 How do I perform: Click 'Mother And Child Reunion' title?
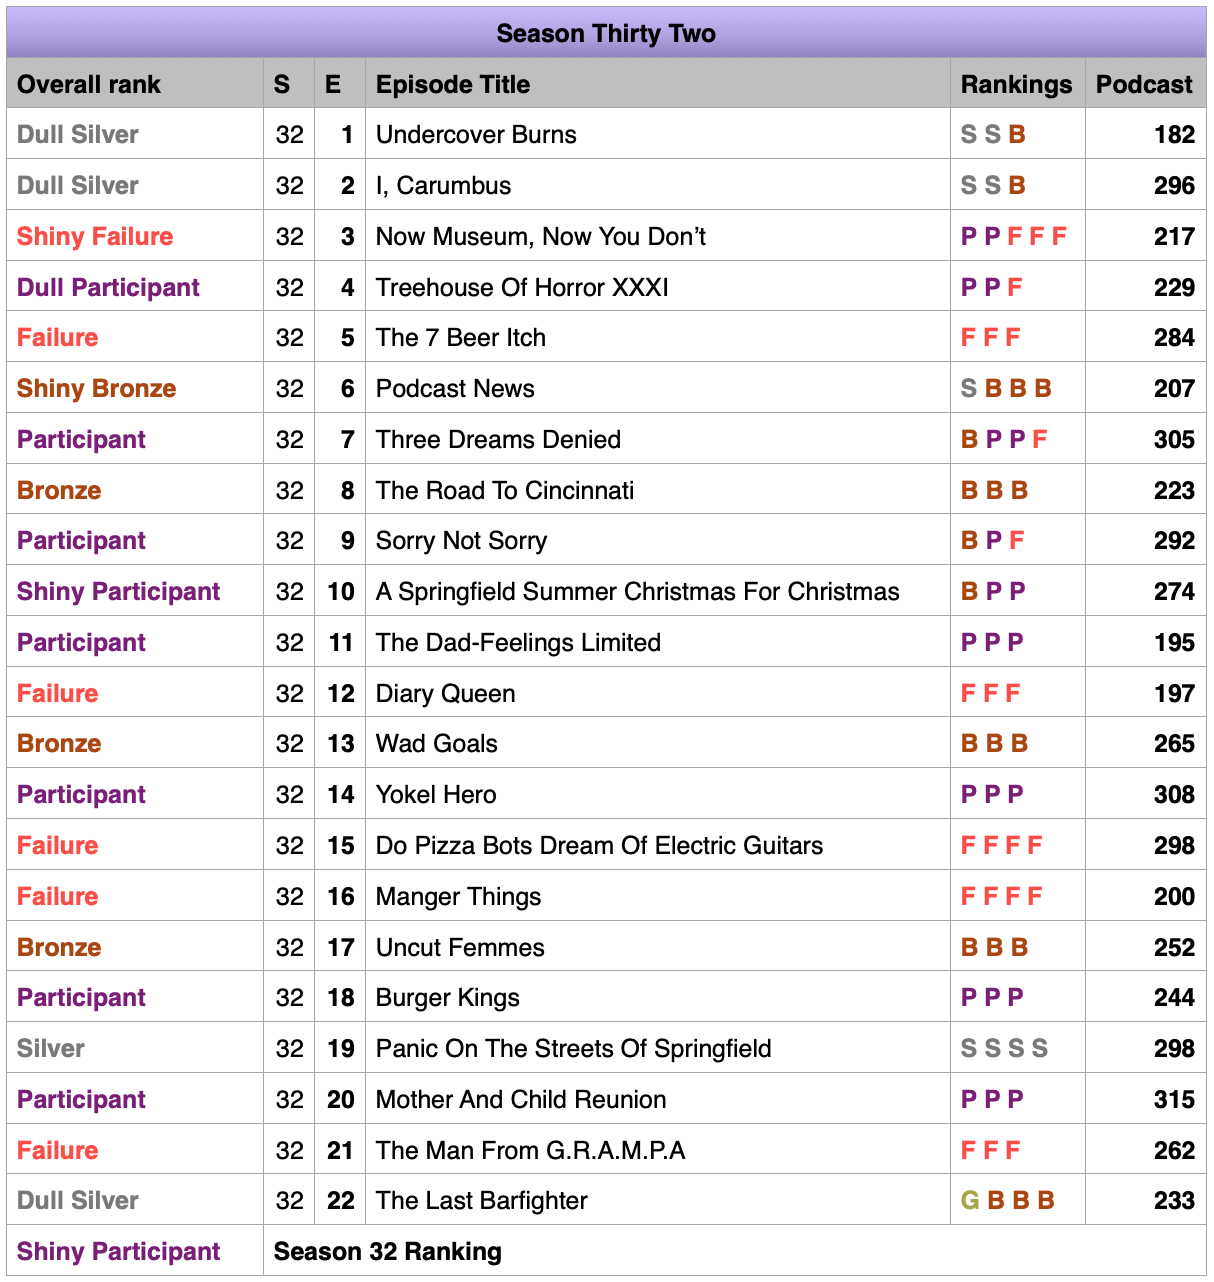coord(521,1099)
